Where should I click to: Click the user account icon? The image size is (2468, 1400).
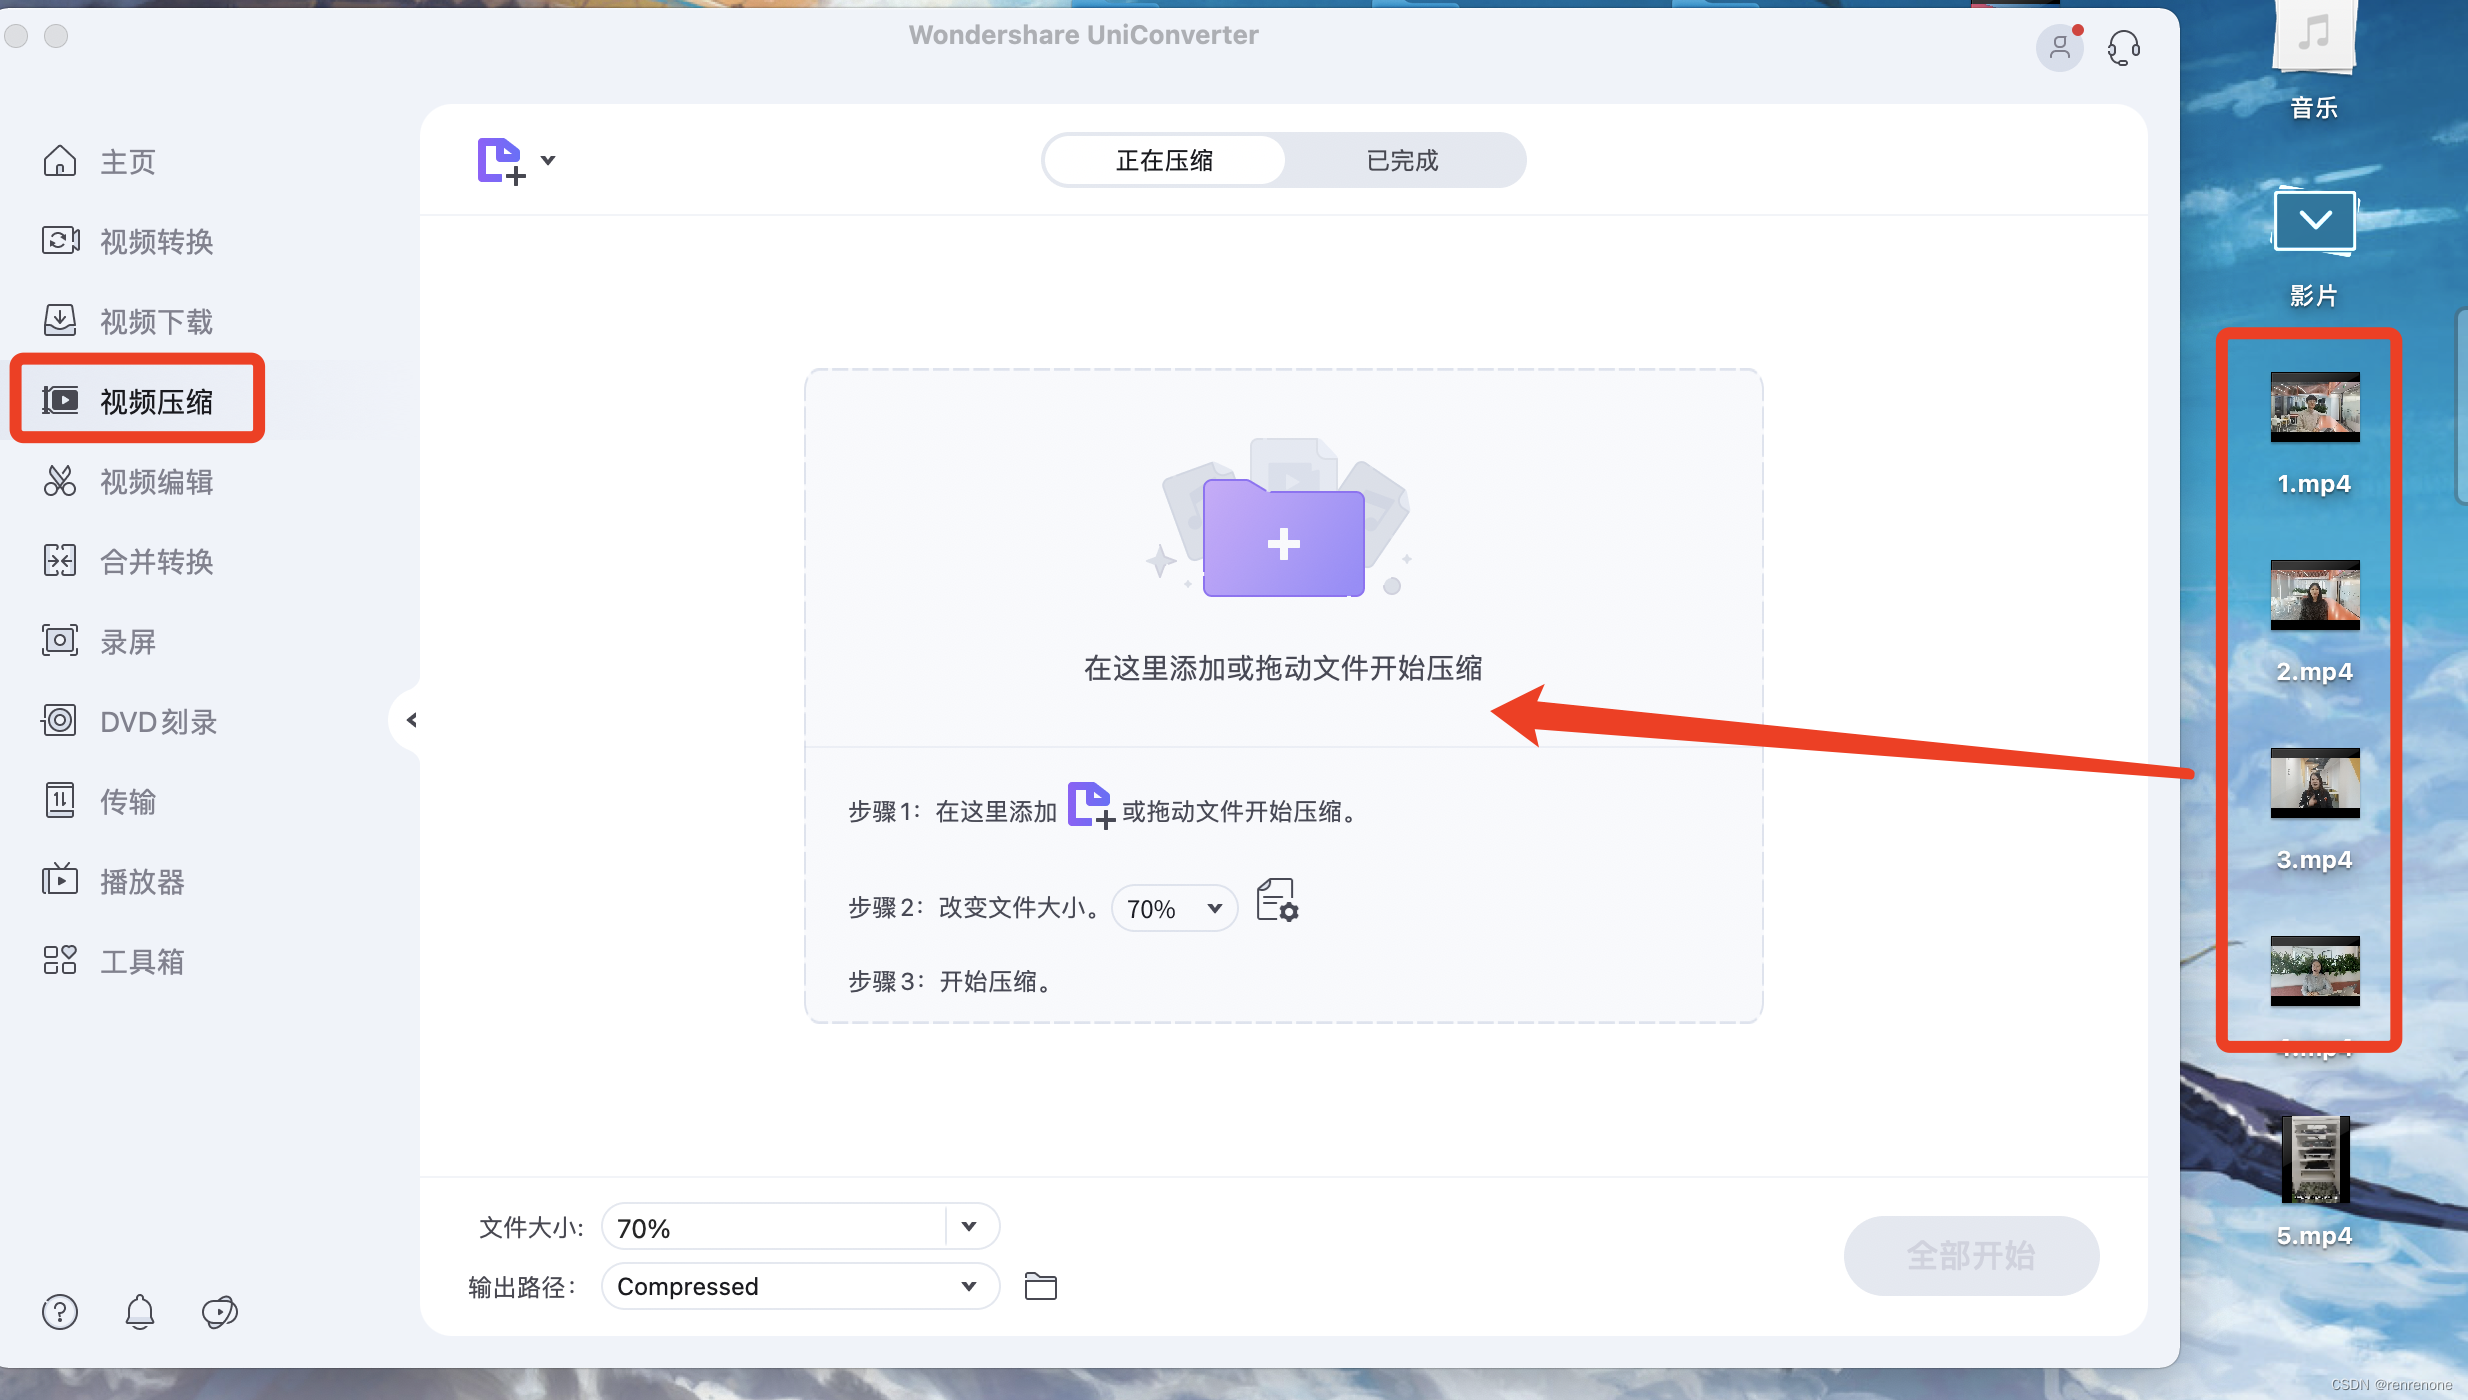pos(2059,47)
